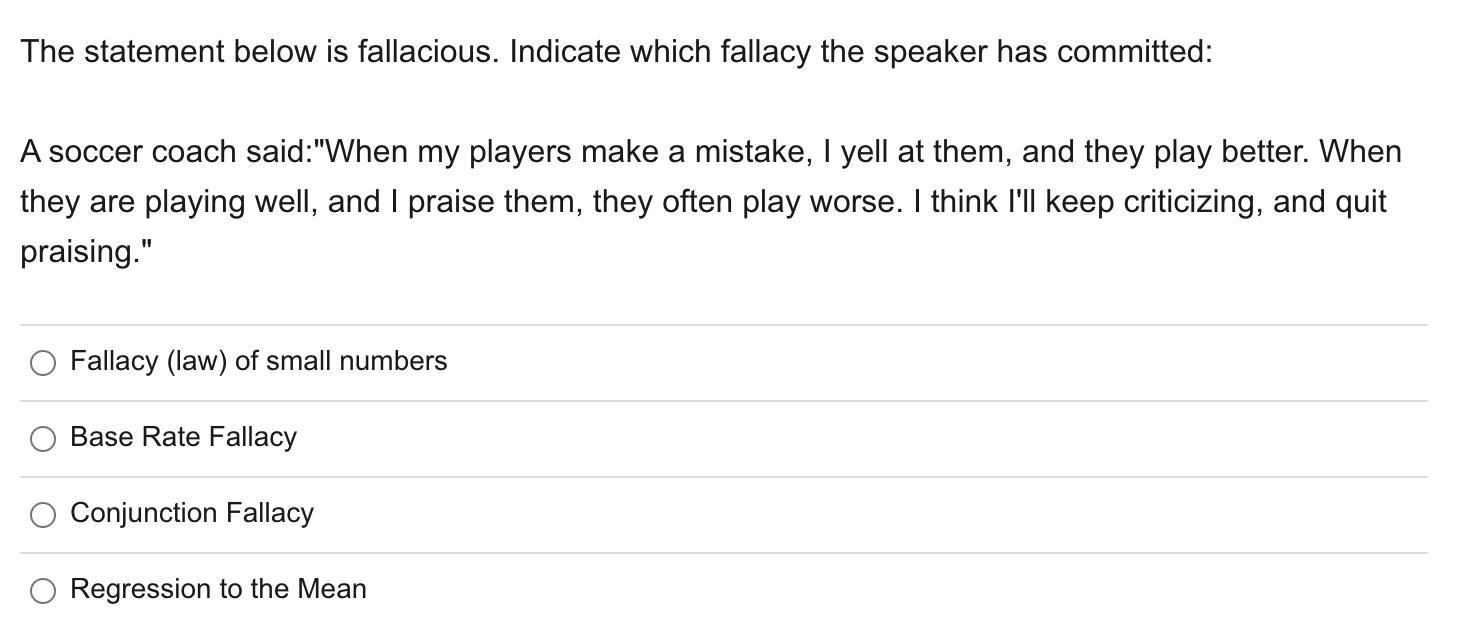Screen dimensions: 1458x644
Task: Select the "Fallacy (law) of small numbers" radio button
Action: click(x=43, y=363)
